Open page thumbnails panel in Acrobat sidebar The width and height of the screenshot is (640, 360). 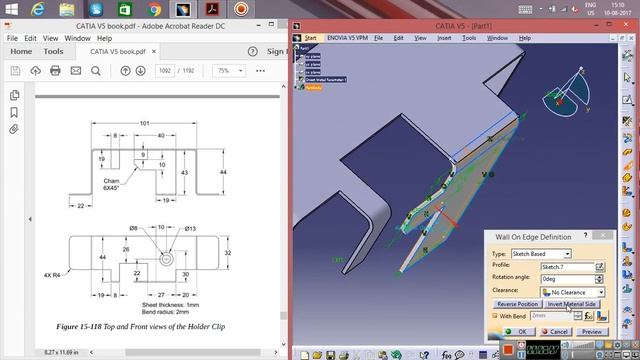click(14, 95)
